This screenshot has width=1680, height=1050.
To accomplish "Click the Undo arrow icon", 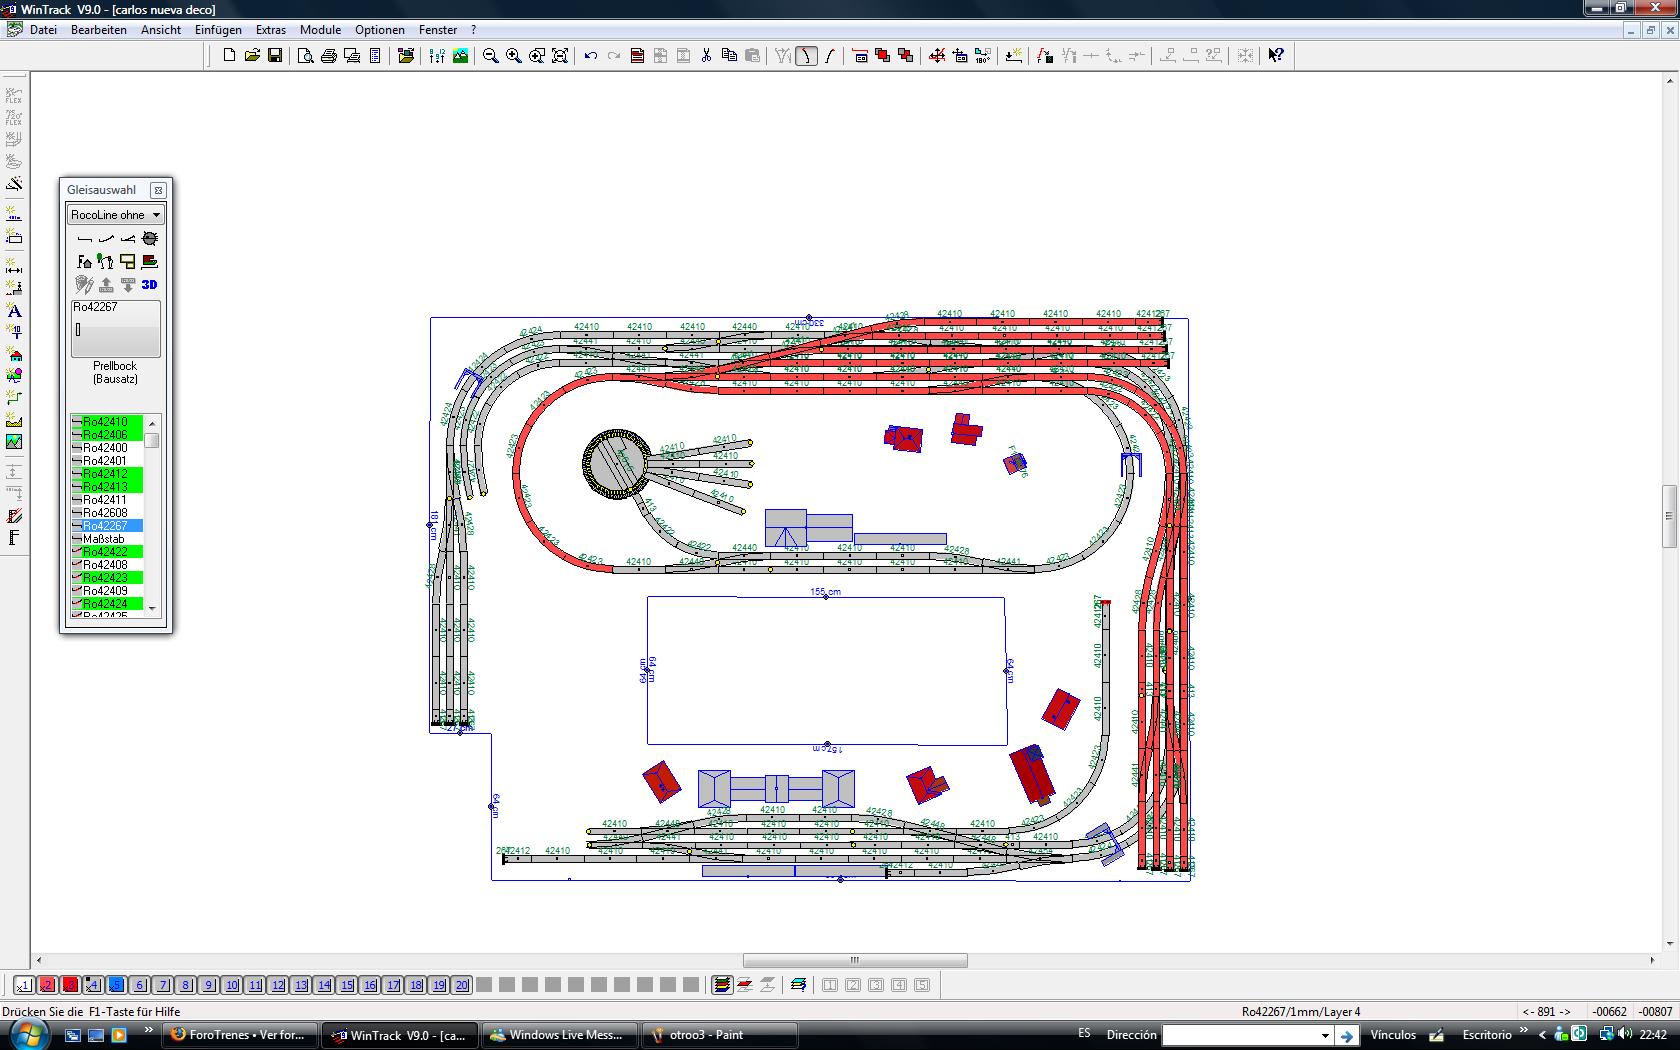I will pos(591,56).
